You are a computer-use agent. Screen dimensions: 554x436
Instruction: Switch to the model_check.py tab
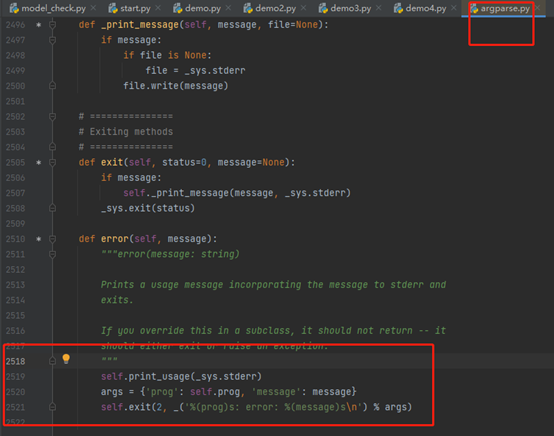click(53, 8)
